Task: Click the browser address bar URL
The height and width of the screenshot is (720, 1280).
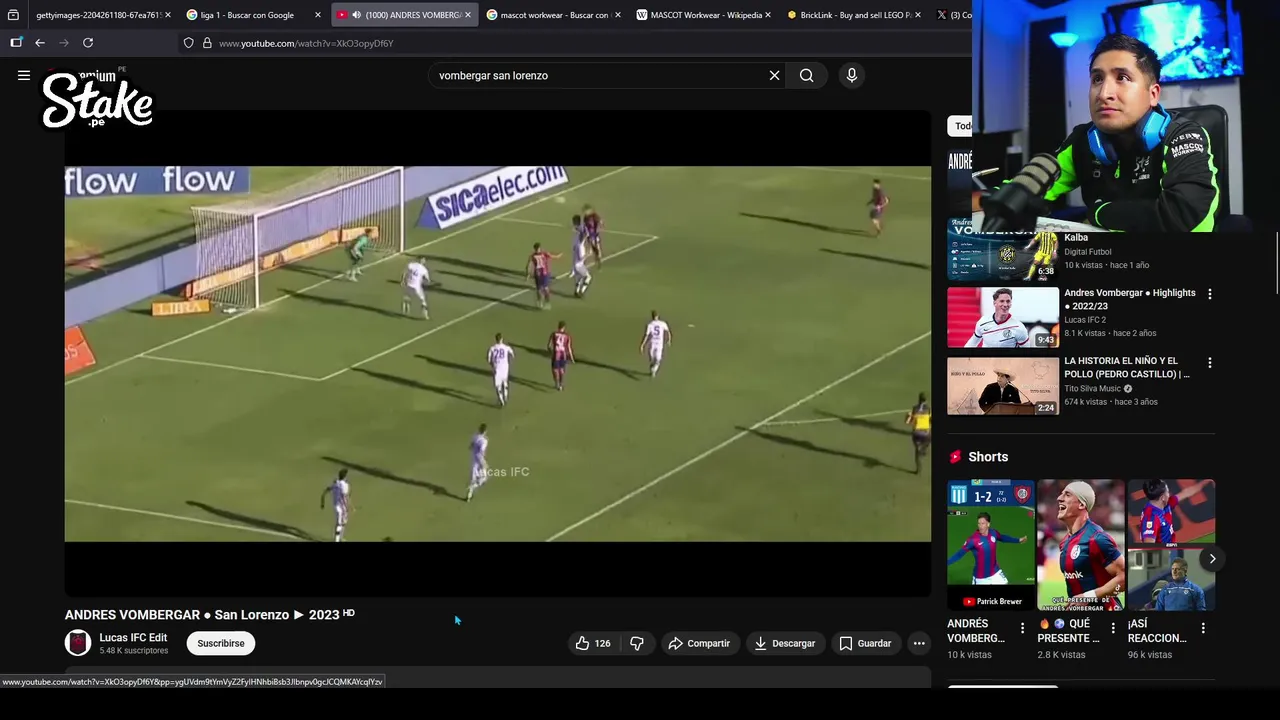Action: tap(306, 43)
